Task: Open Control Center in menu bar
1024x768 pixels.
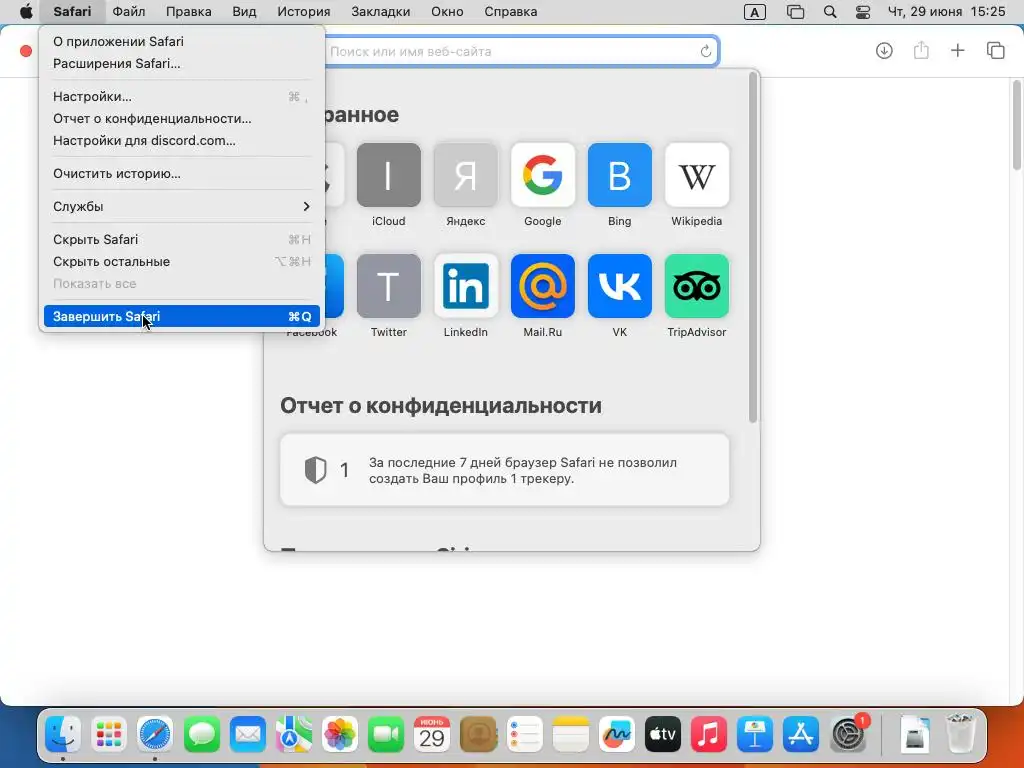Action: [x=863, y=12]
